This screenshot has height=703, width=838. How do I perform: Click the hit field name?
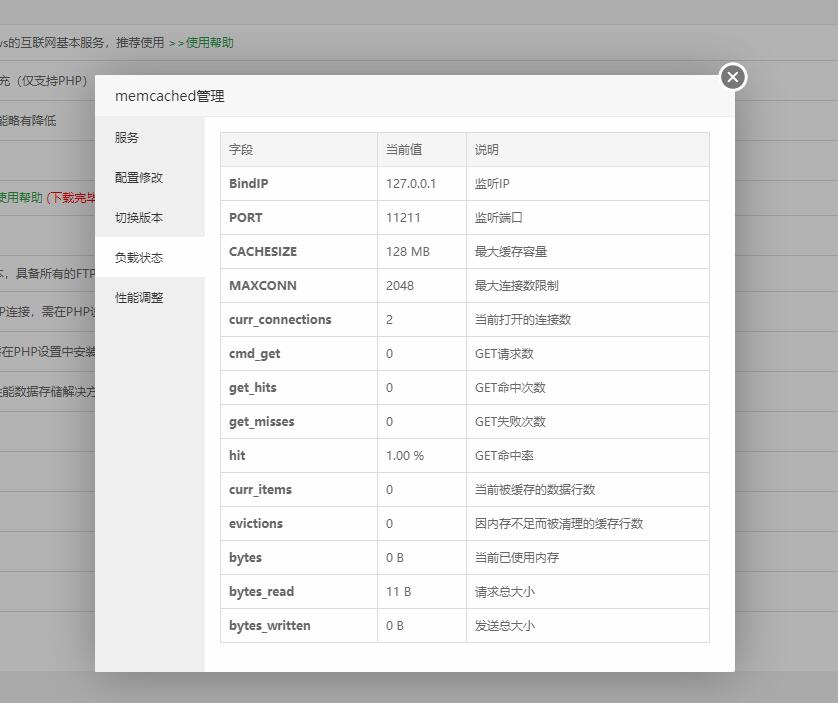[237, 455]
